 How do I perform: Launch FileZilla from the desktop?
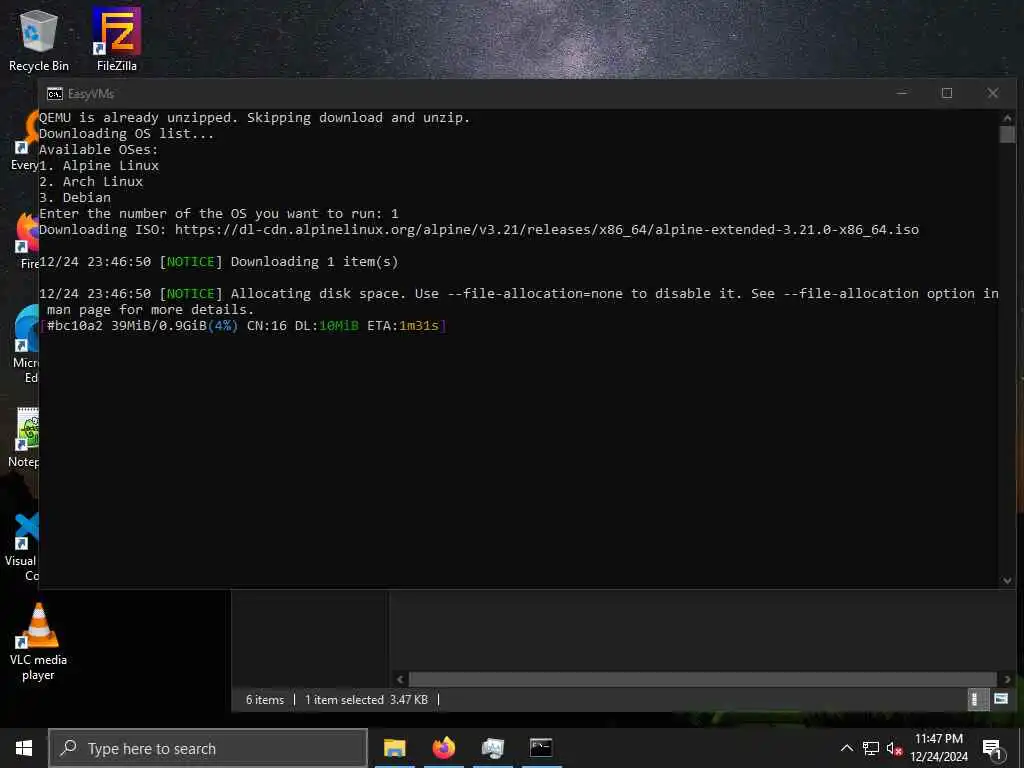tap(117, 40)
